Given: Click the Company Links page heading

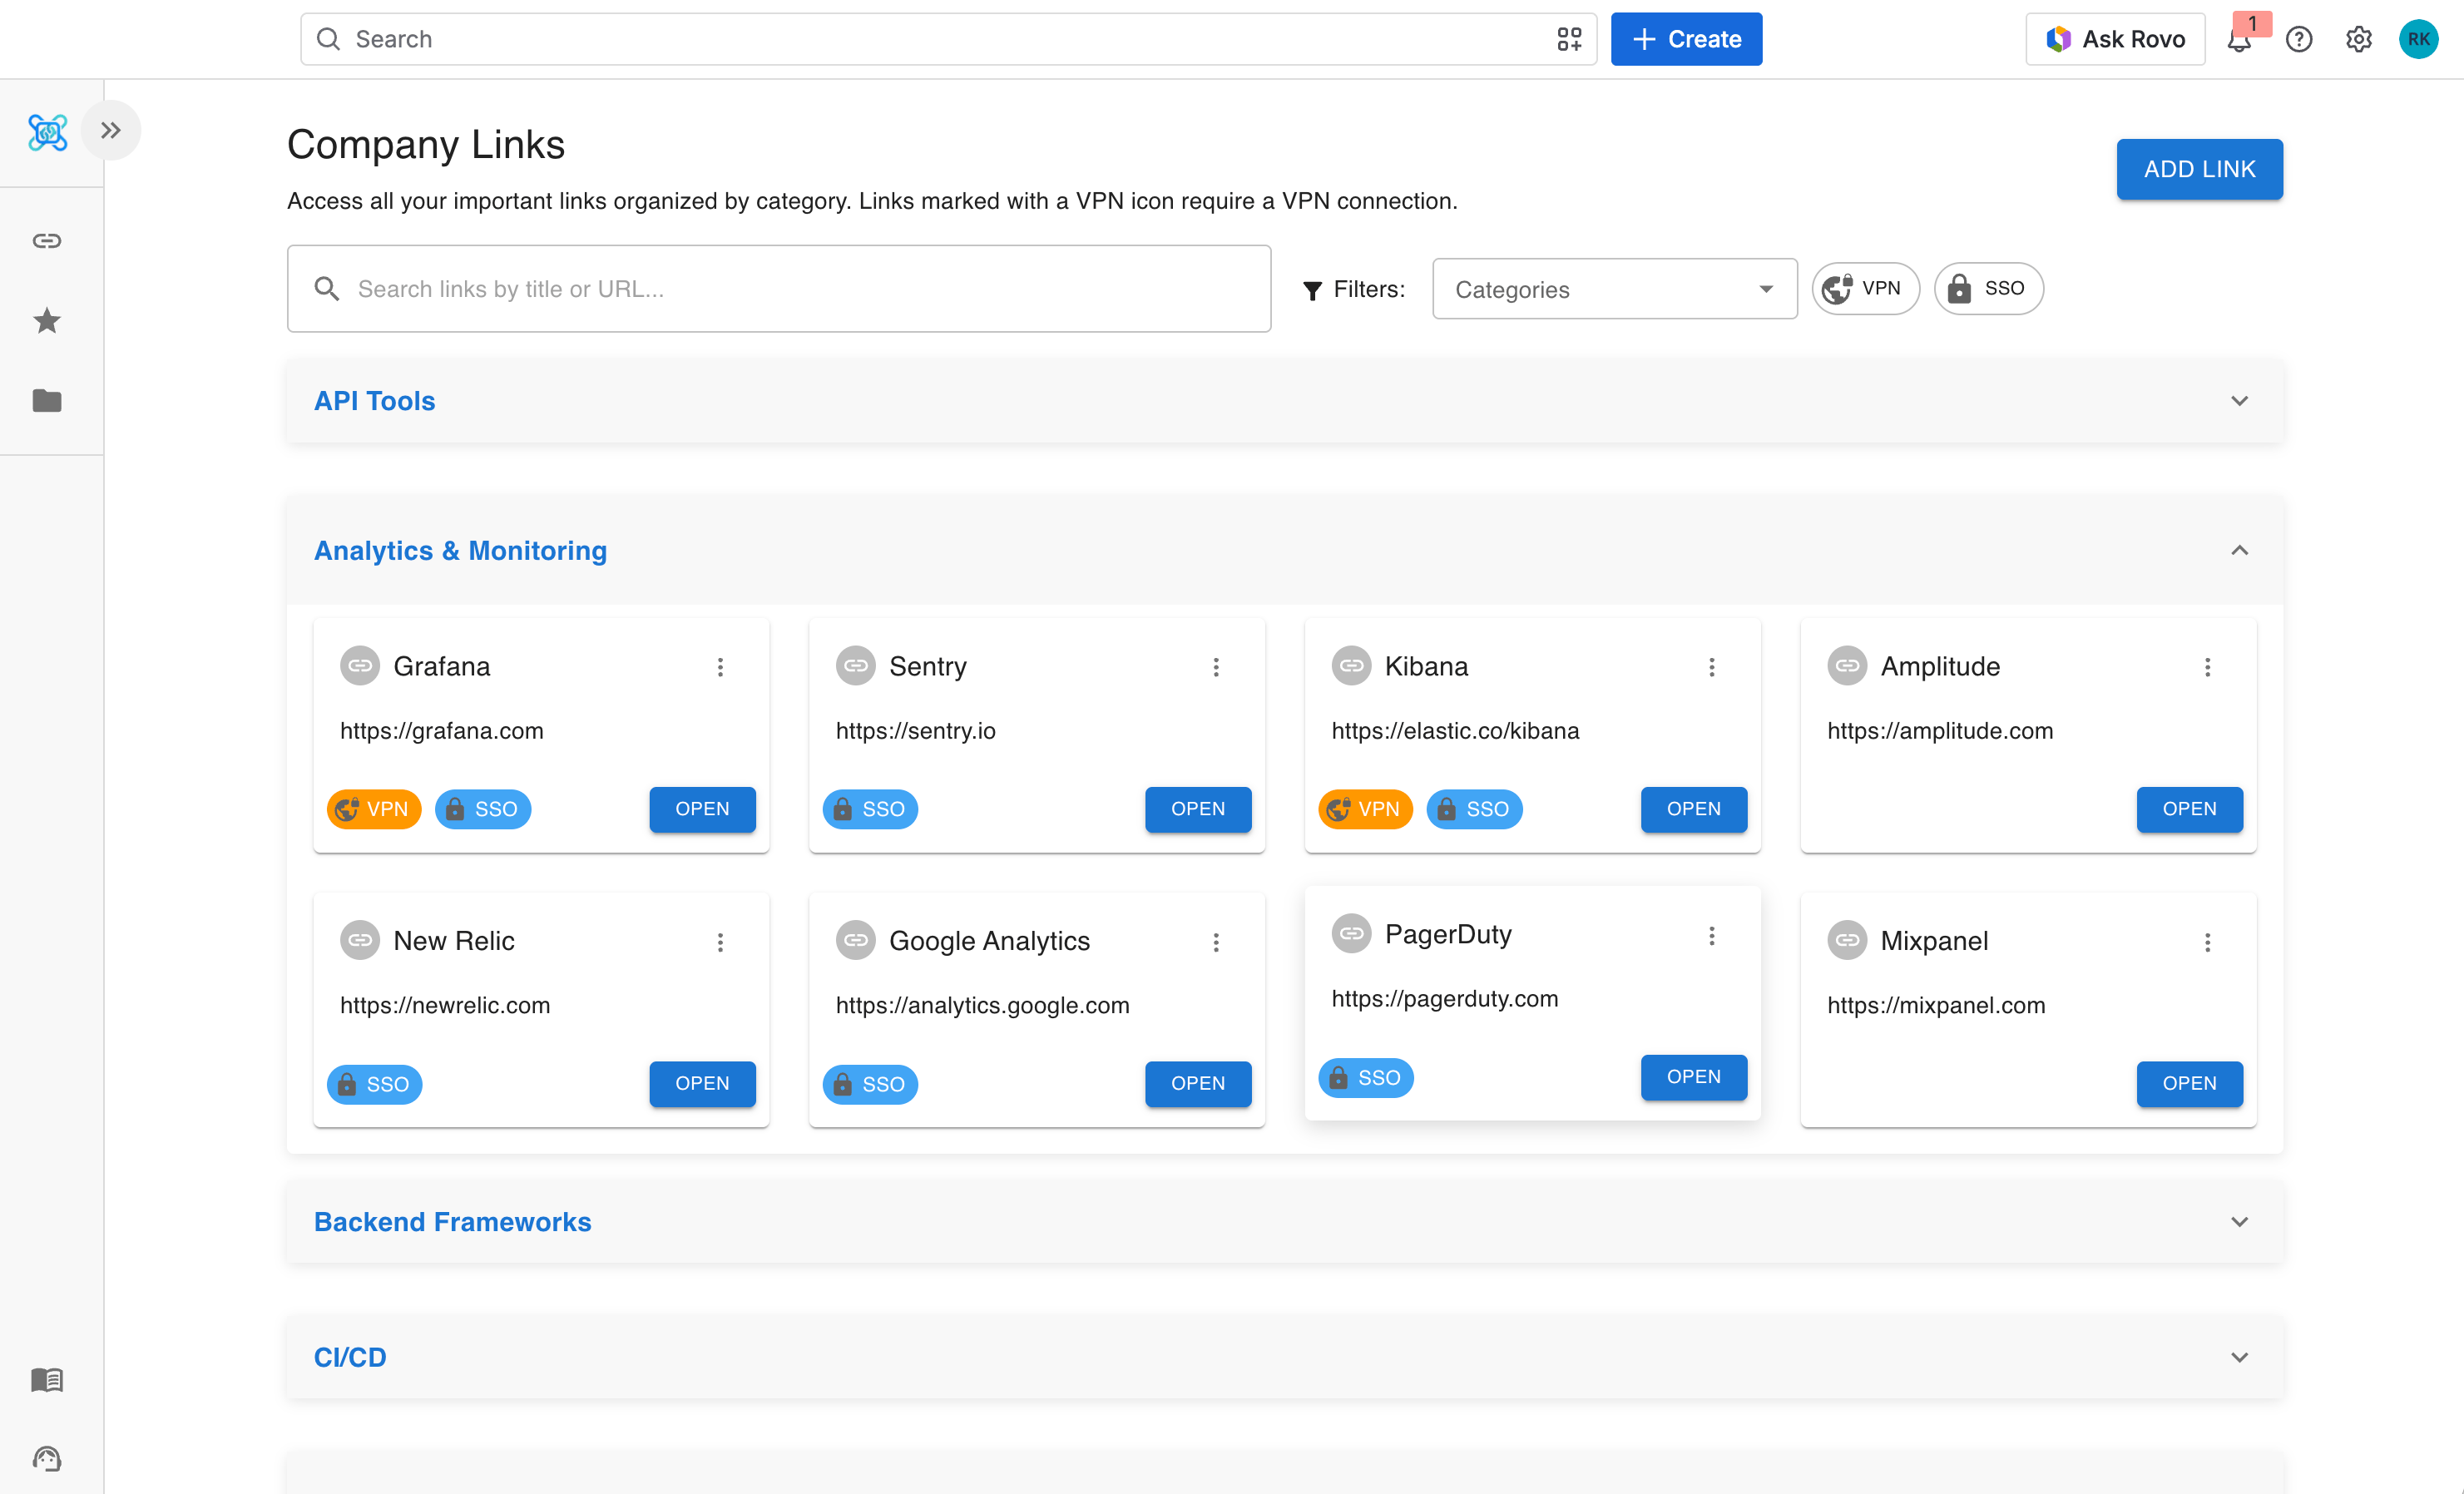Looking at the screenshot, I should coord(426,145).
